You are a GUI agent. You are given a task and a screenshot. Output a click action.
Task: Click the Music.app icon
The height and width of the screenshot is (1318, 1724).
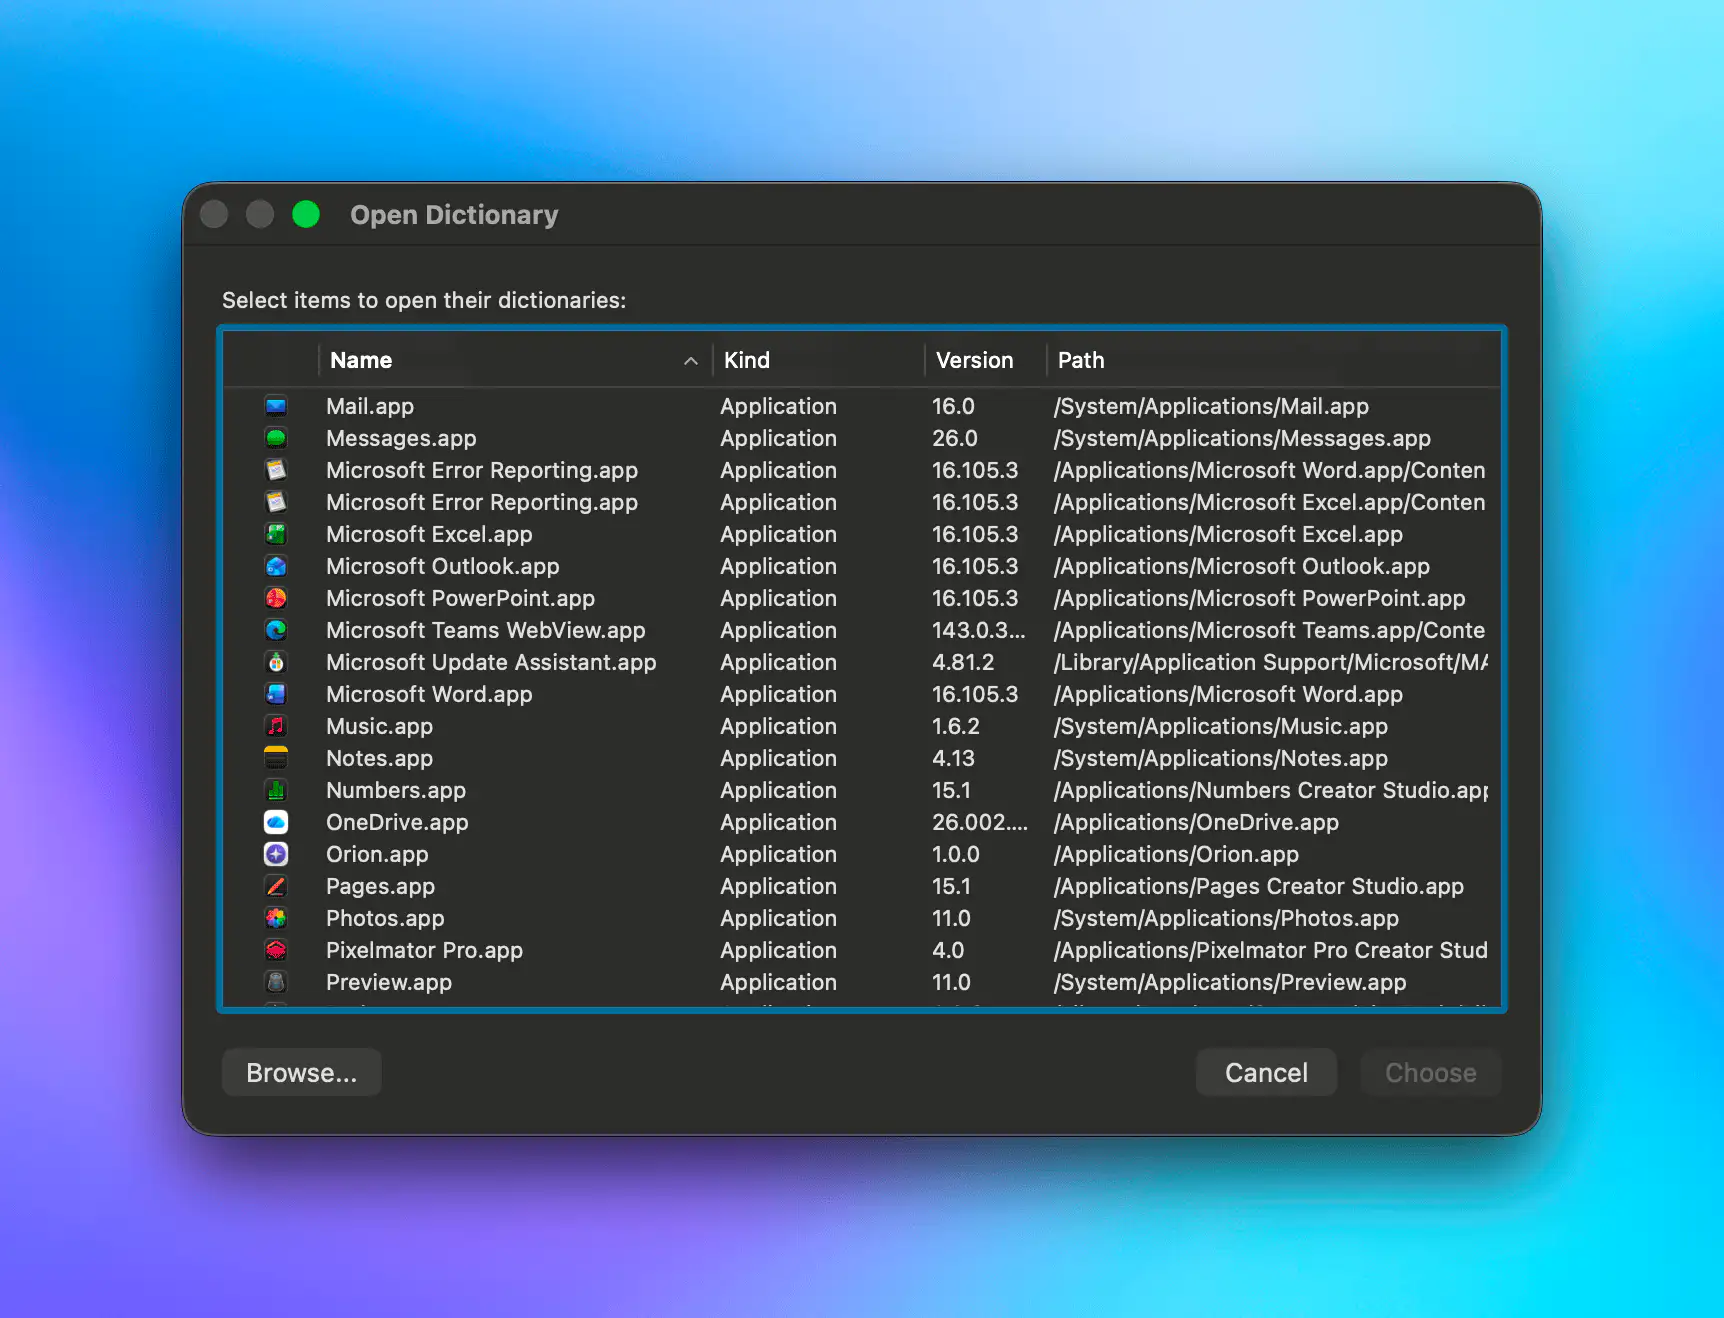[x=276, y=726]
